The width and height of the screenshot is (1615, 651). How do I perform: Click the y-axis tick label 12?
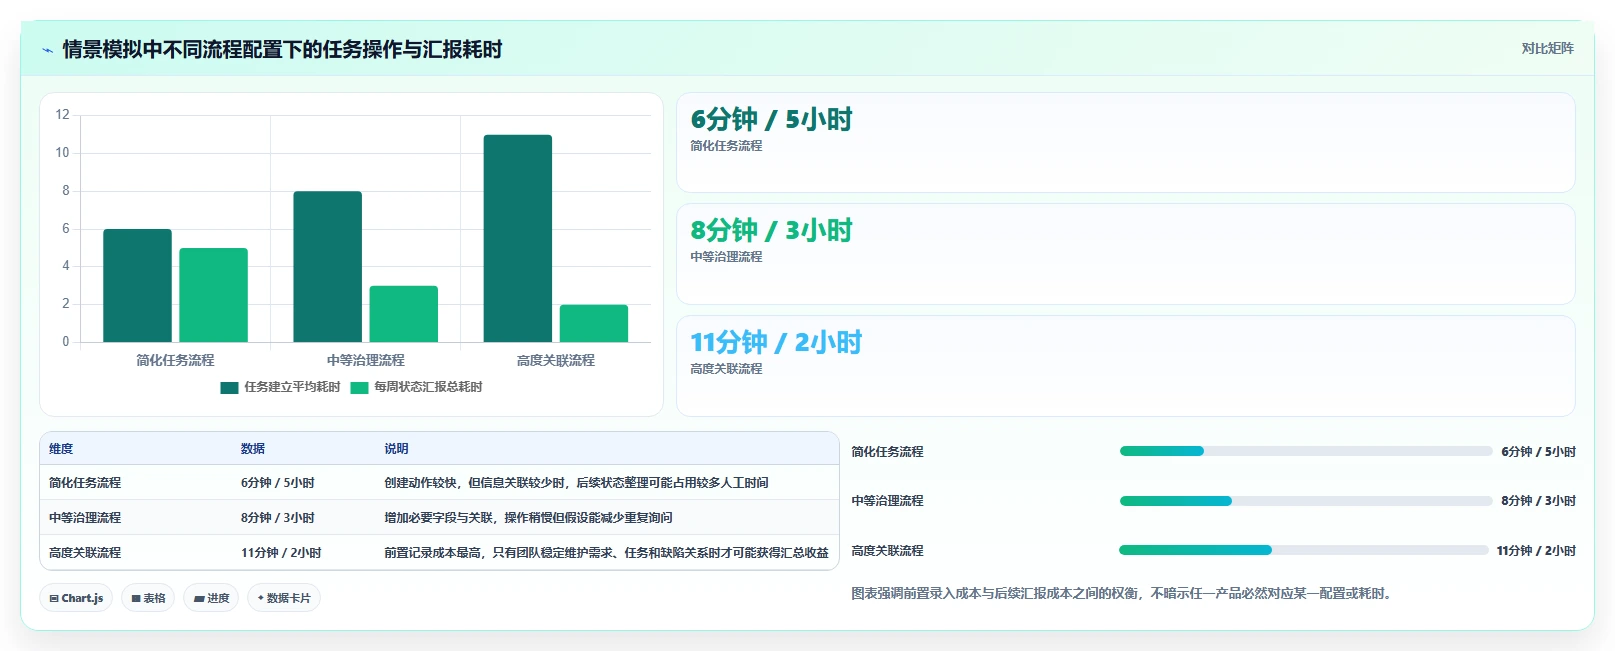point(62,115)
